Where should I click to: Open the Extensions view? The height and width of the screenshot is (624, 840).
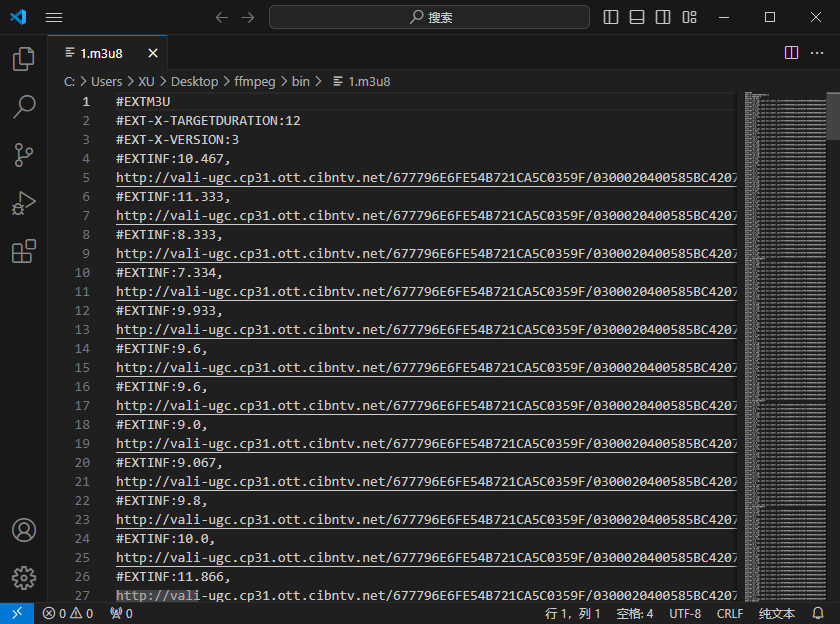click(x=23, y=251)
